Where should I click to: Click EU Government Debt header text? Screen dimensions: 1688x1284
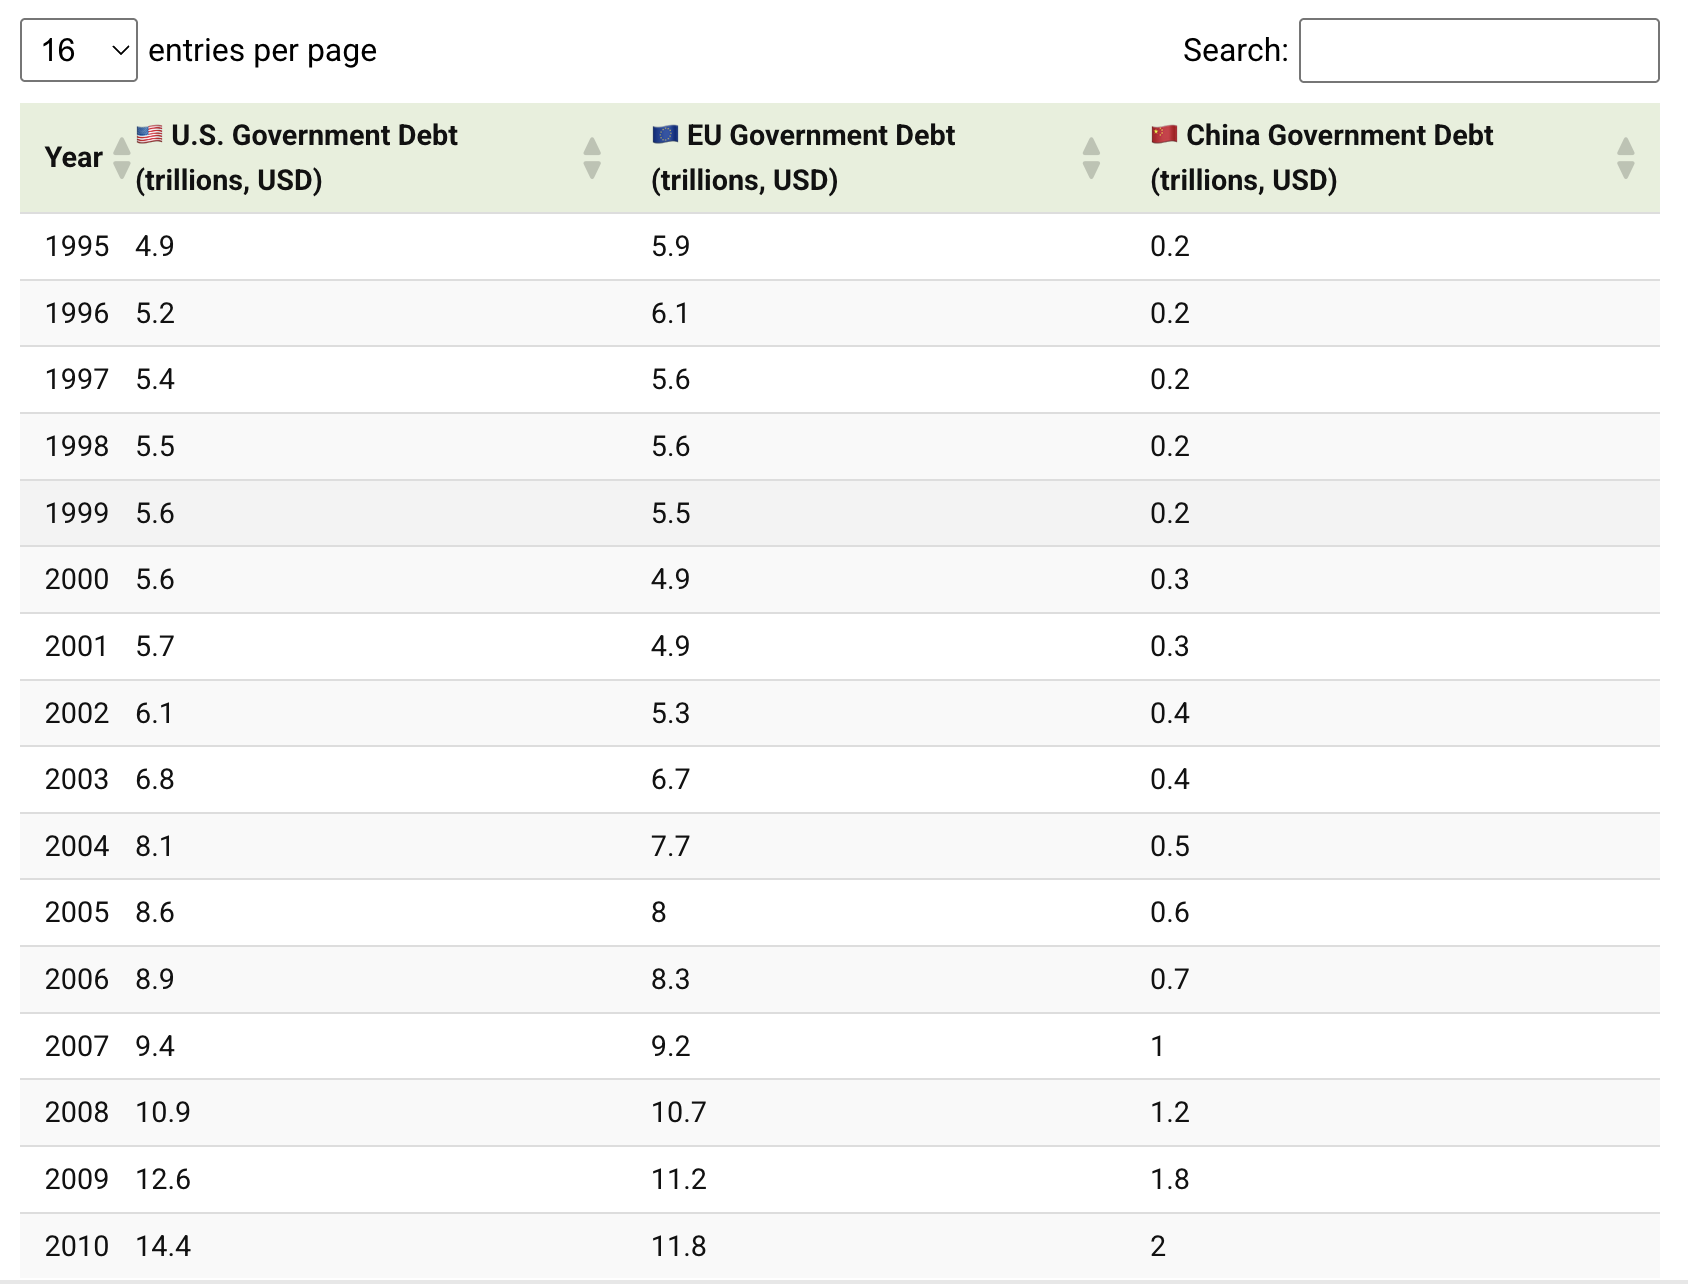[x=820, y=136]
